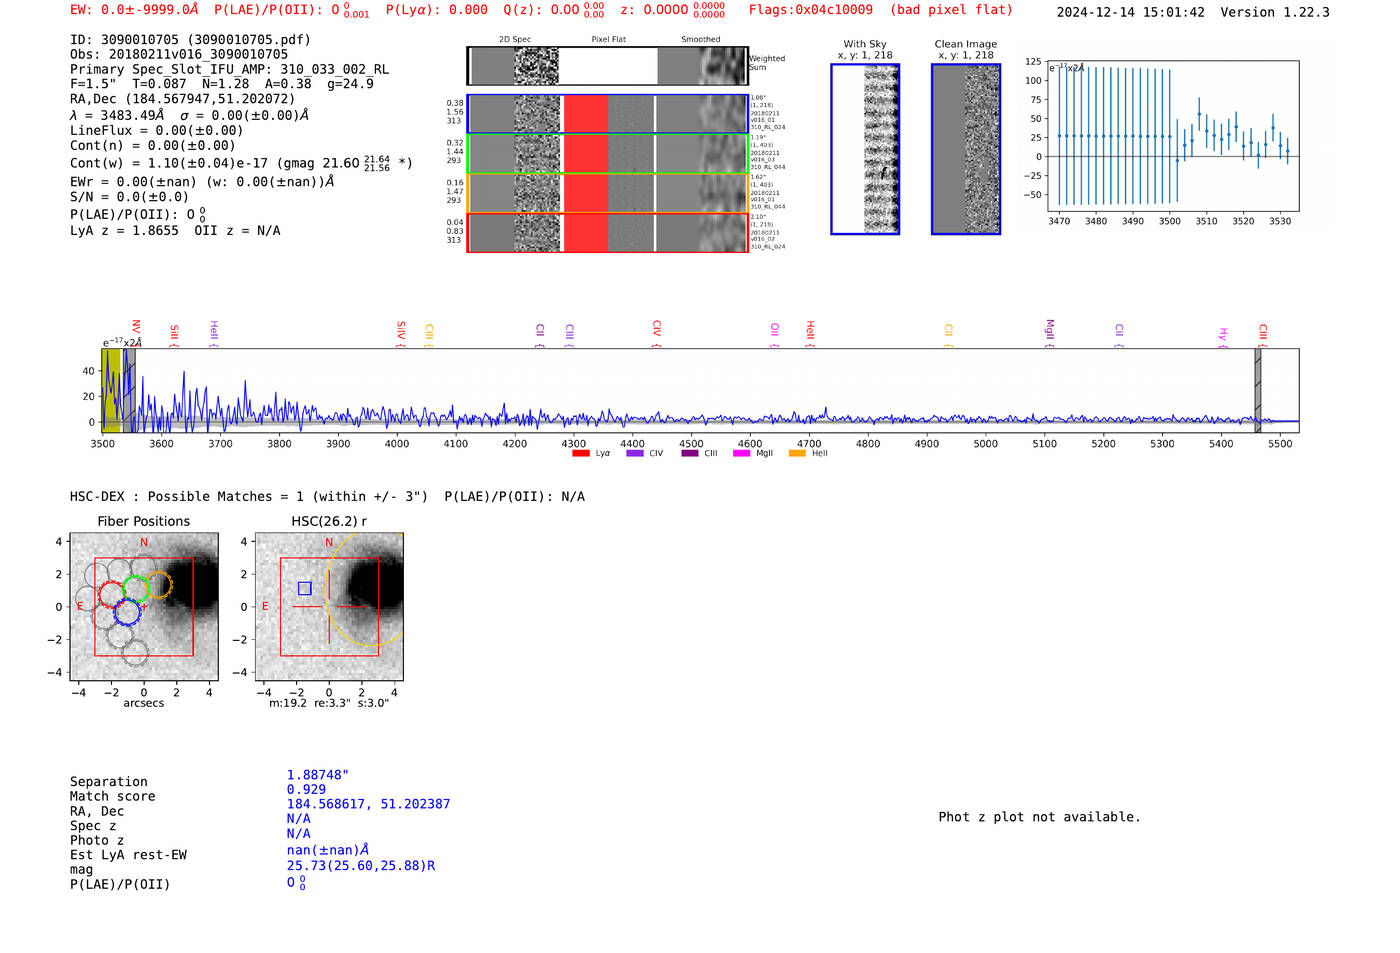1400x953 pixels.
Task: Click the "Primary Spec_Slot_IFU_AMP: 310_033_002_RL" line
Action: (229, 70)
